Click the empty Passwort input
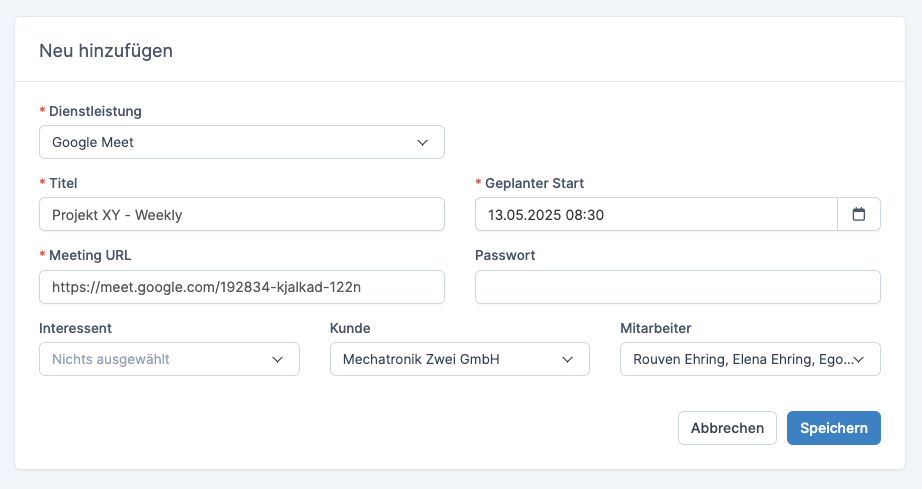Image resolution: width=922 pixels, height=489 pixels. (x=677, y=287)
